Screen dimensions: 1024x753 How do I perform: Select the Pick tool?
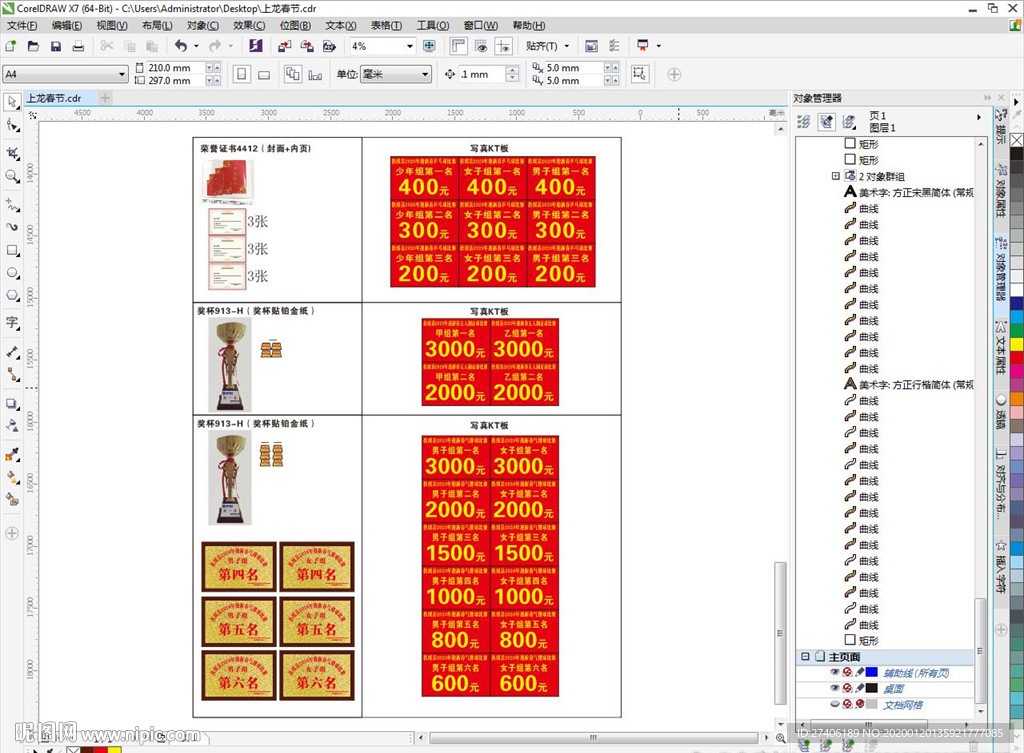pos(12,102)
